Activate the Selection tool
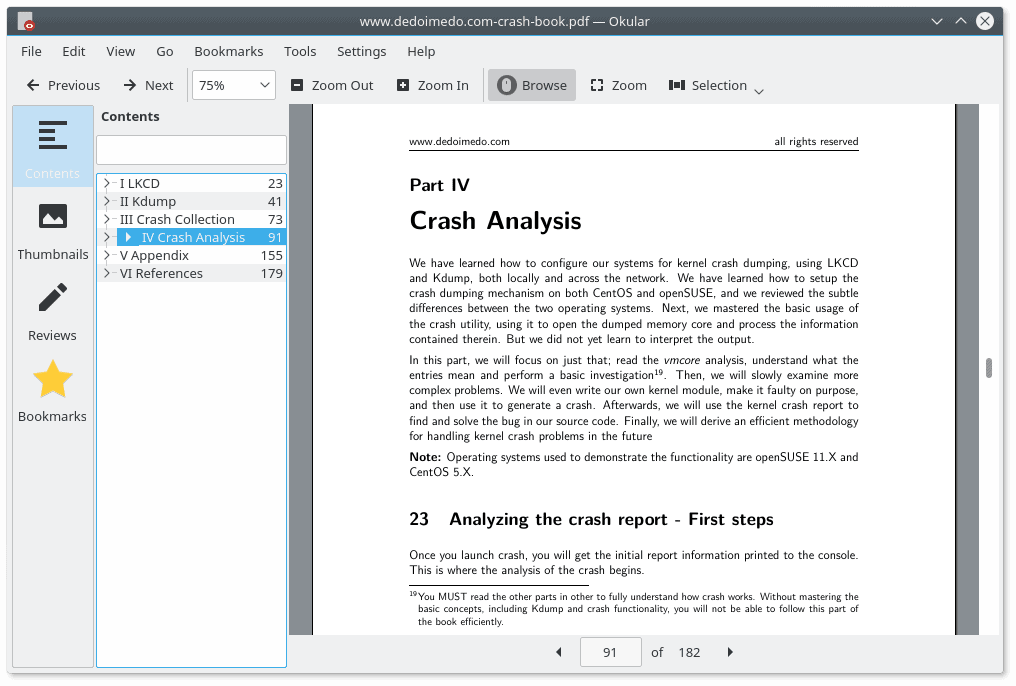 [708, 86]
